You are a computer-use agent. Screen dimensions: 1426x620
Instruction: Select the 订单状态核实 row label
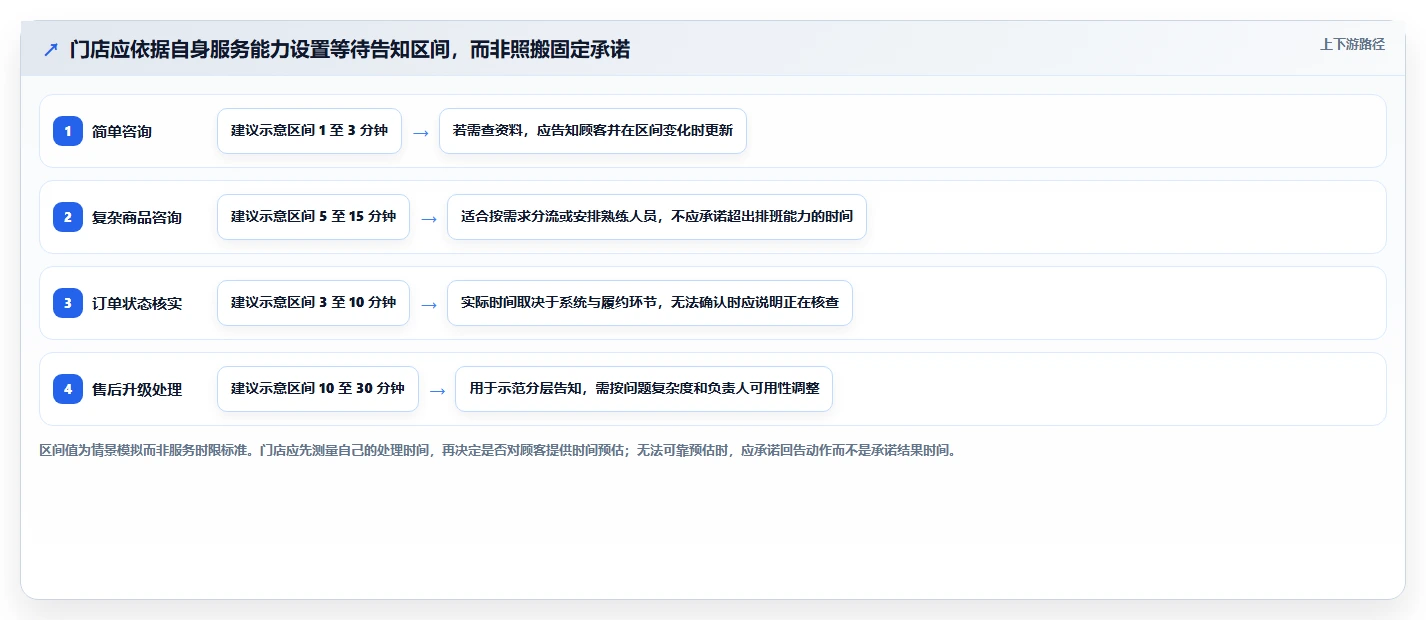pyautogui.click(x=137, y=304)
